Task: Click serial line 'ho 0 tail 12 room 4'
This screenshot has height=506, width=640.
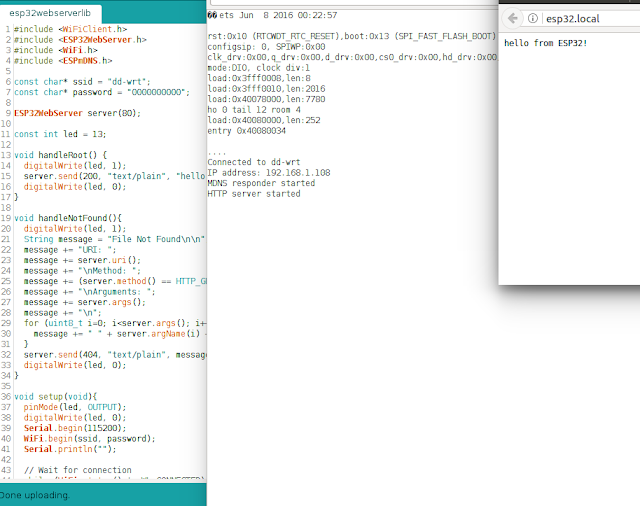Action: 254,110
